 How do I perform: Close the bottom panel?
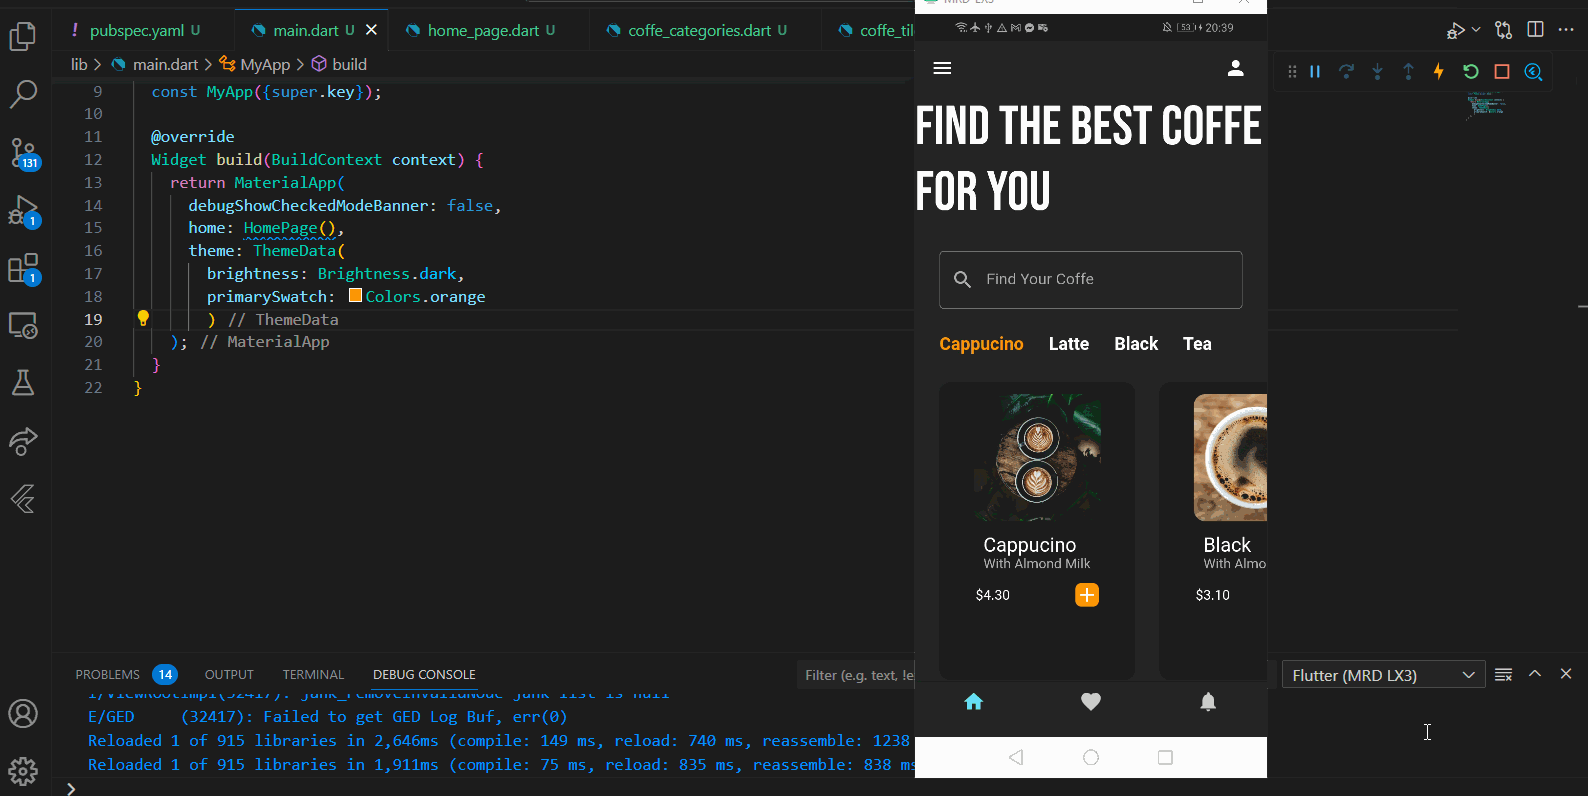[1566, 674]
